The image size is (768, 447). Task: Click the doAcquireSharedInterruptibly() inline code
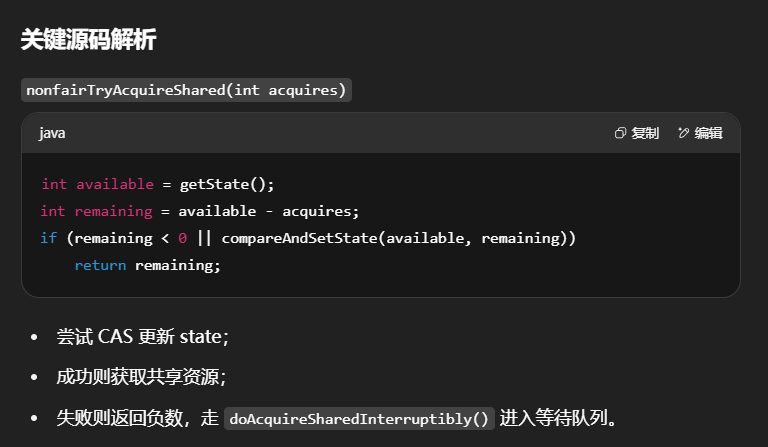pos(360,418)
